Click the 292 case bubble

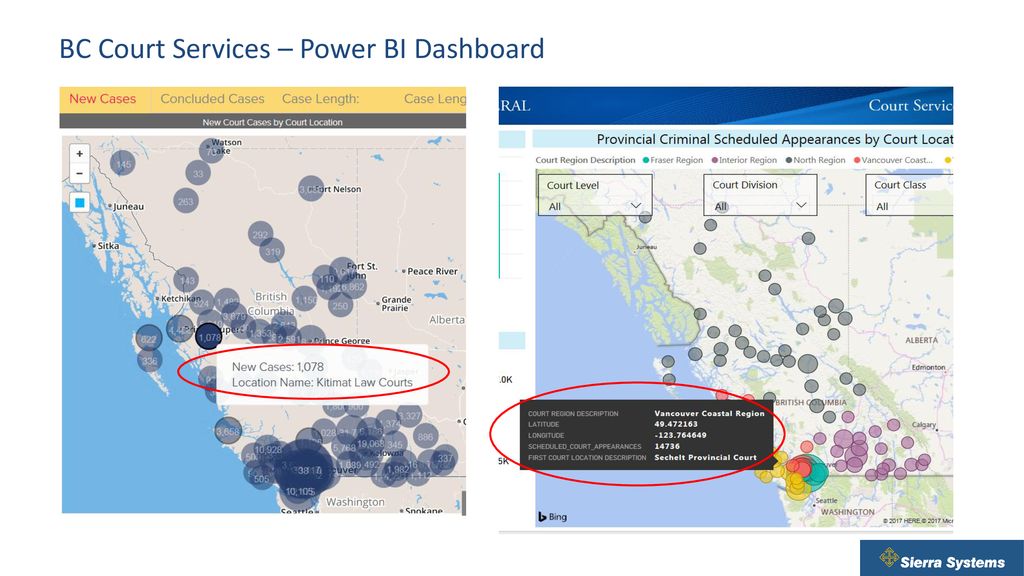point(261,234)
